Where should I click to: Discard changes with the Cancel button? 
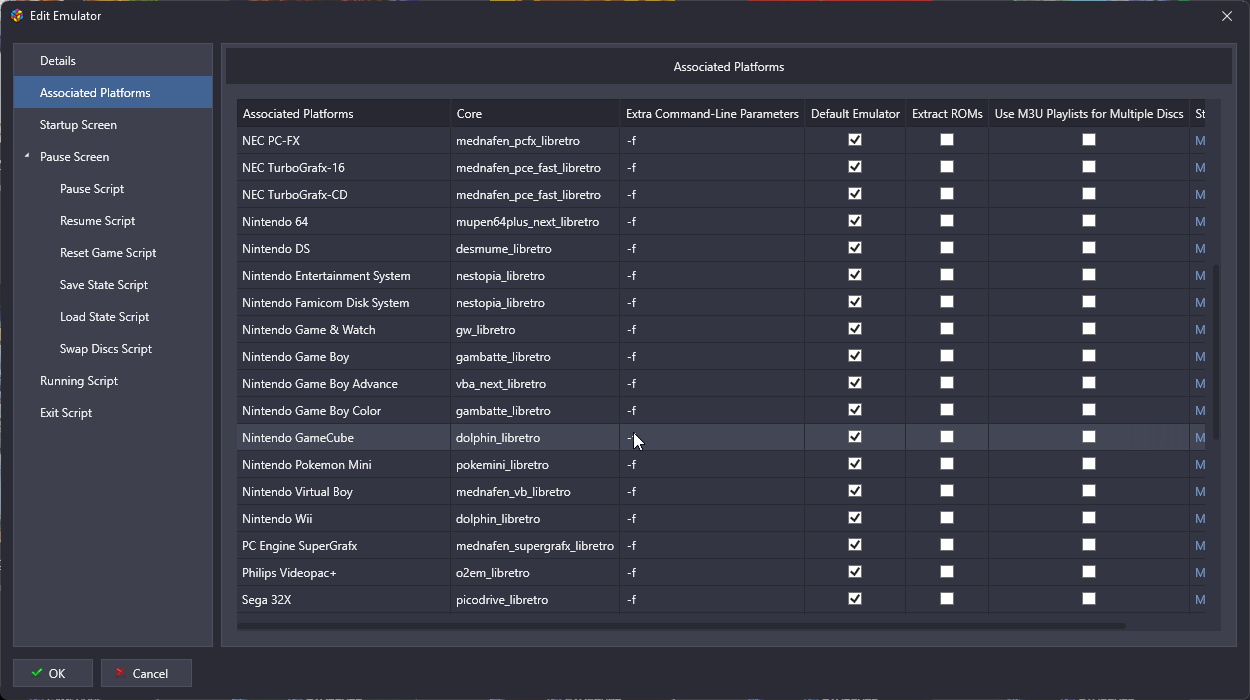pyautogui.click(x=146, y=673)
